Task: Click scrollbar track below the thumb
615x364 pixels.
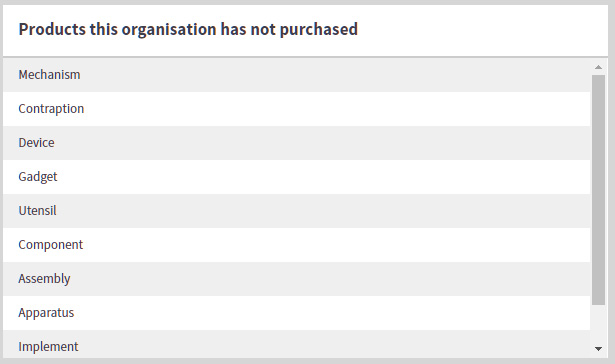Action: click(598, 322)
